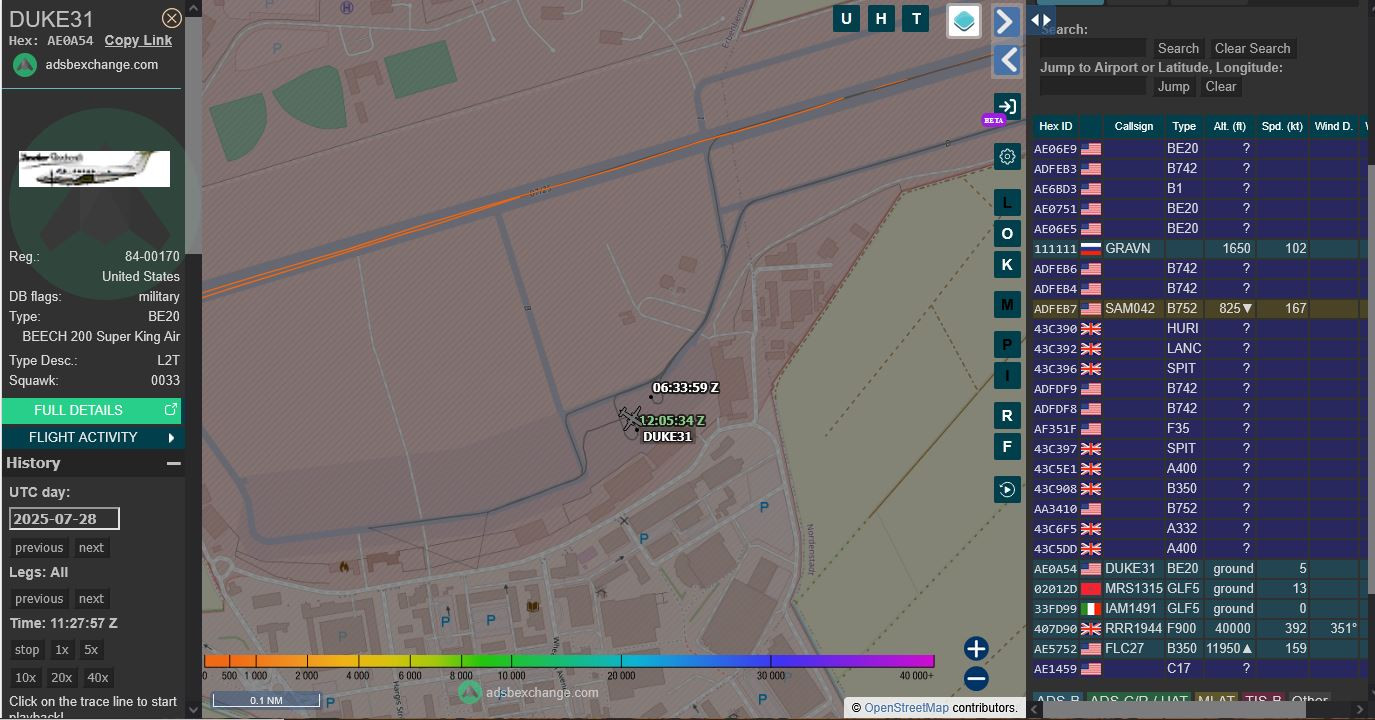The height and width of the screenshot is (720, 1375).
Task: Expand the Flight Activity section
Action: coord(92,437)
